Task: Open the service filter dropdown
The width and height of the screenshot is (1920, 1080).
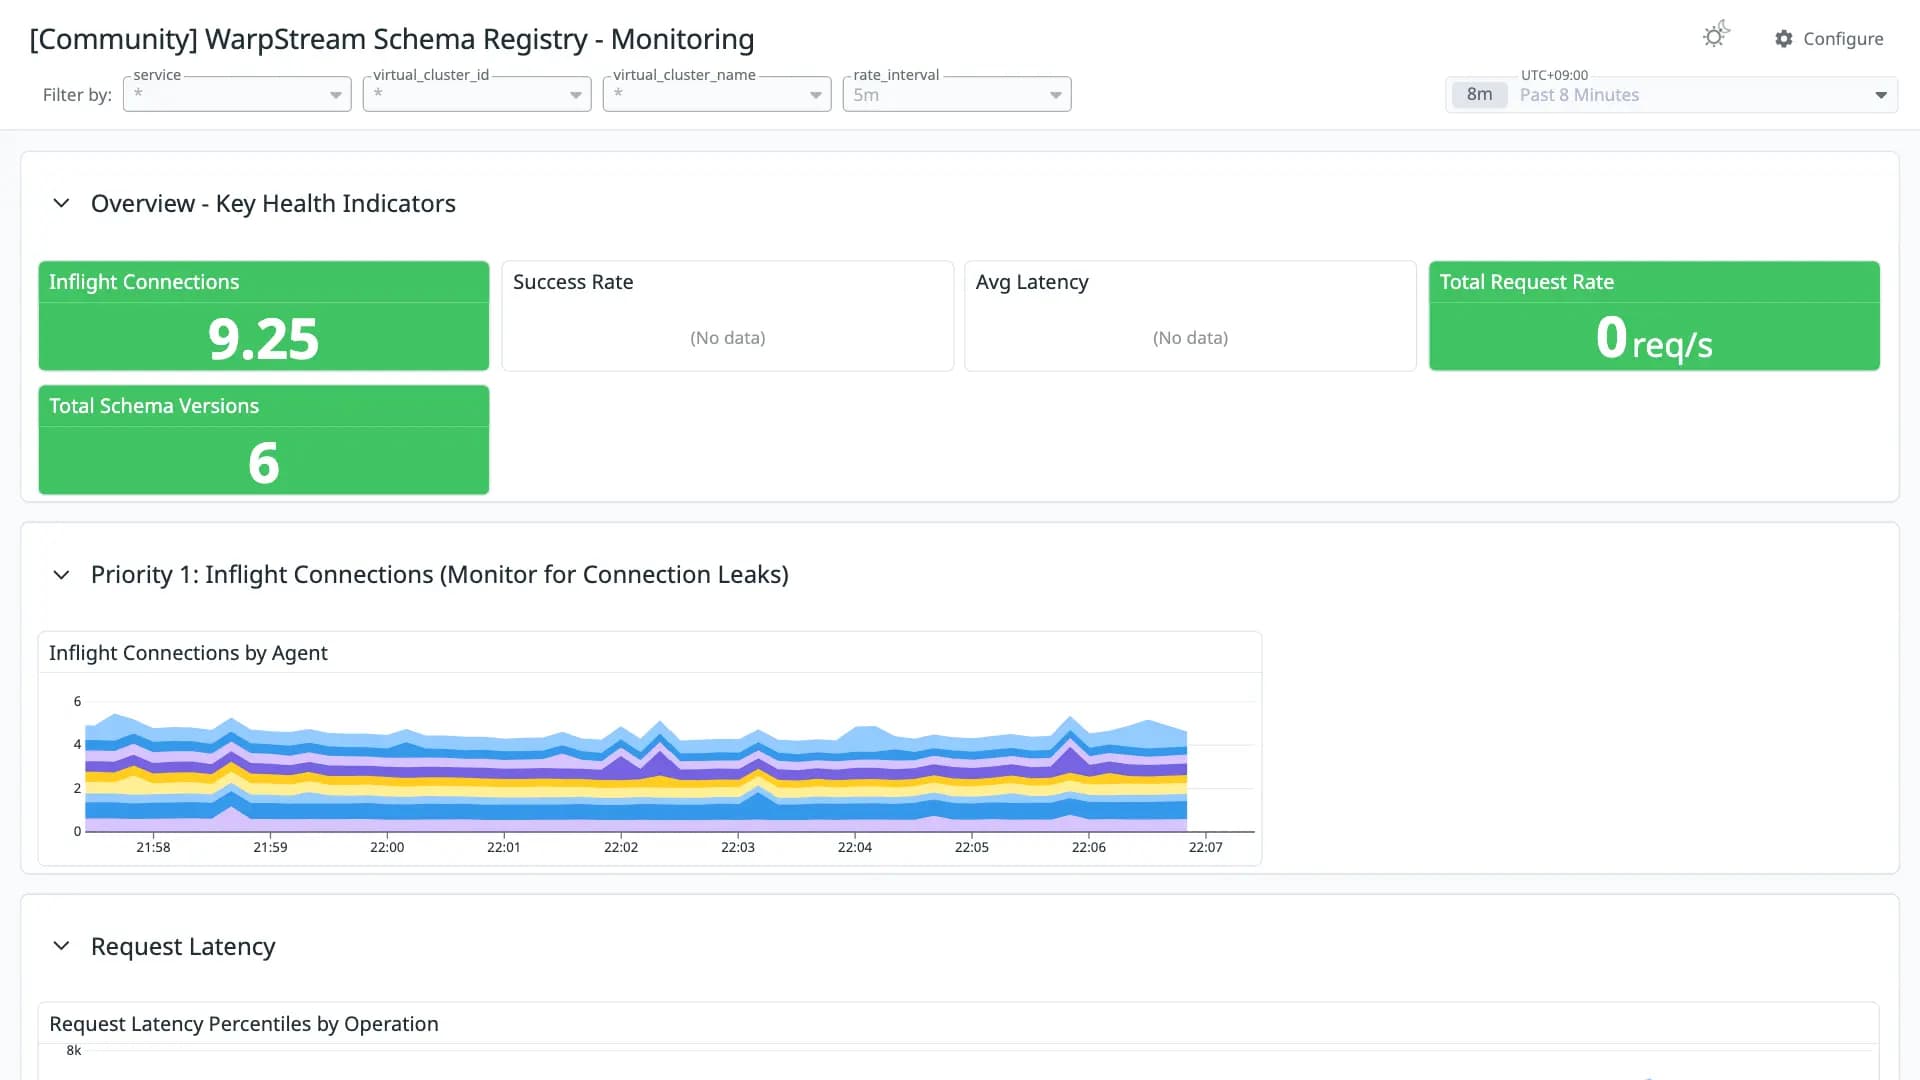Action: click(x=237, y=94)
